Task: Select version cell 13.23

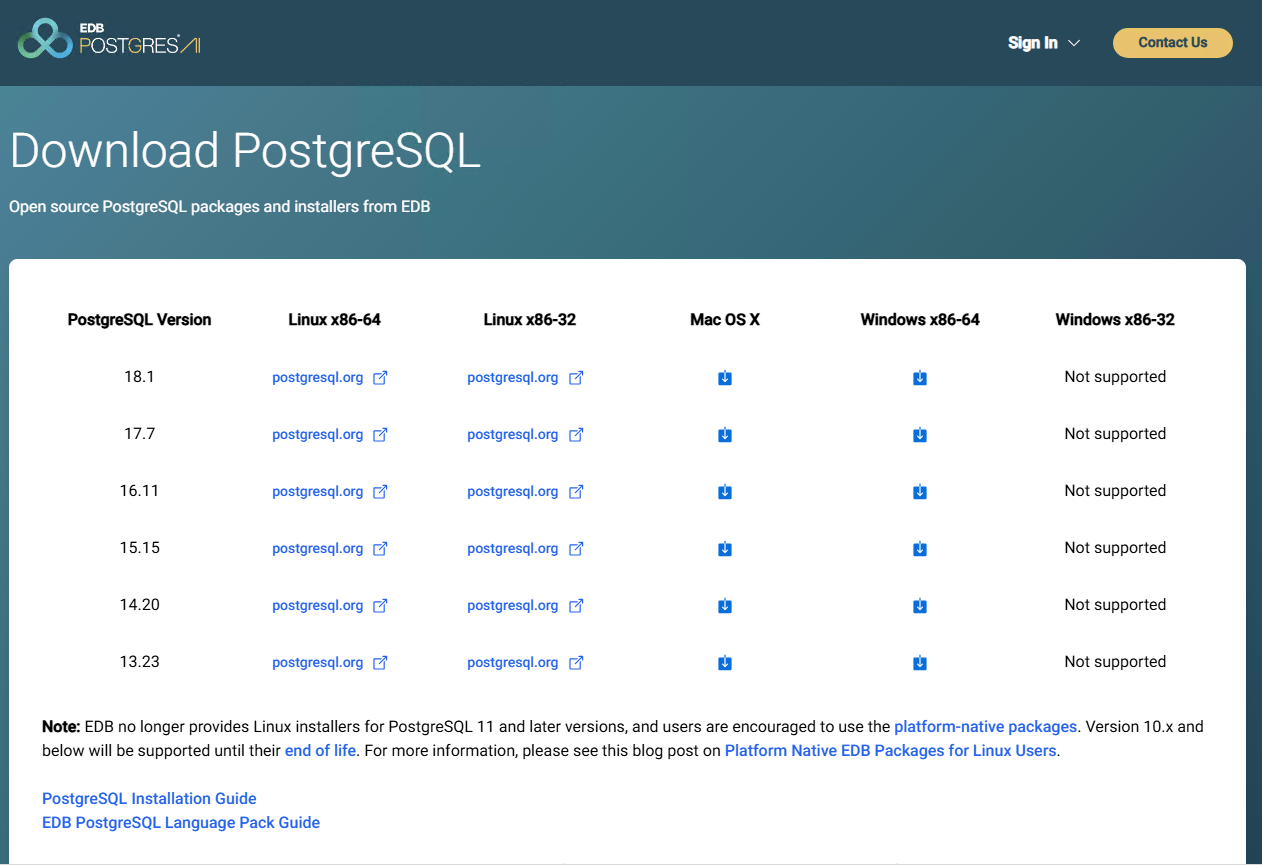Action: 139,662
